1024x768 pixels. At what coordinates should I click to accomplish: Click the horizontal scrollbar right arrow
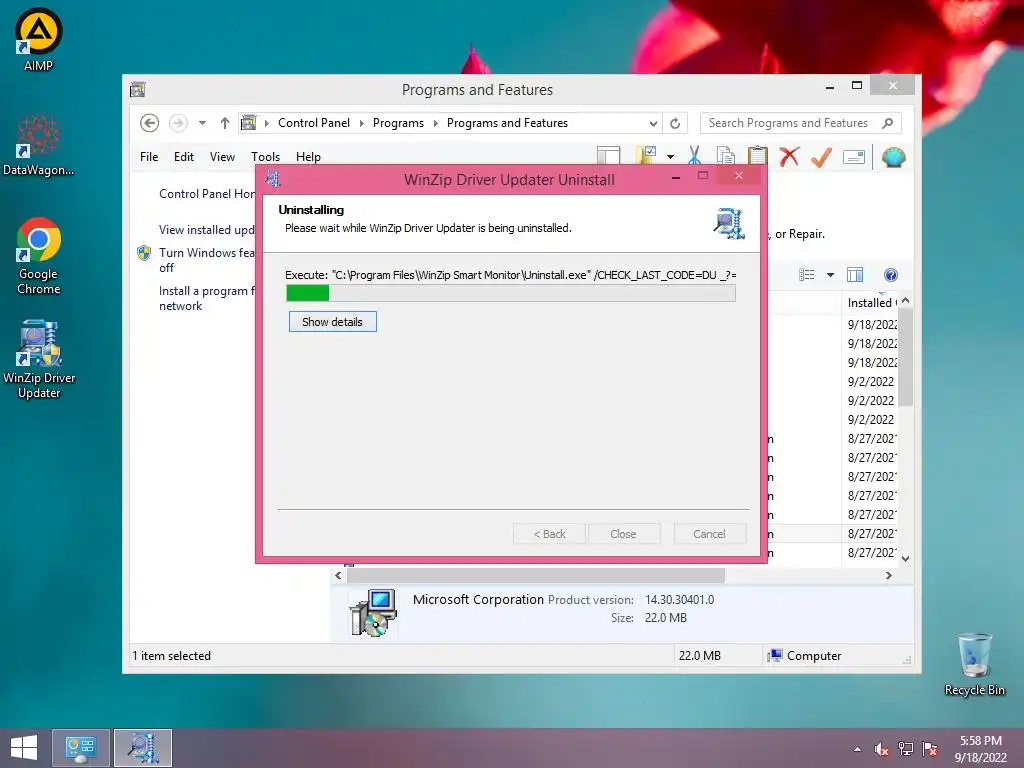888,575
